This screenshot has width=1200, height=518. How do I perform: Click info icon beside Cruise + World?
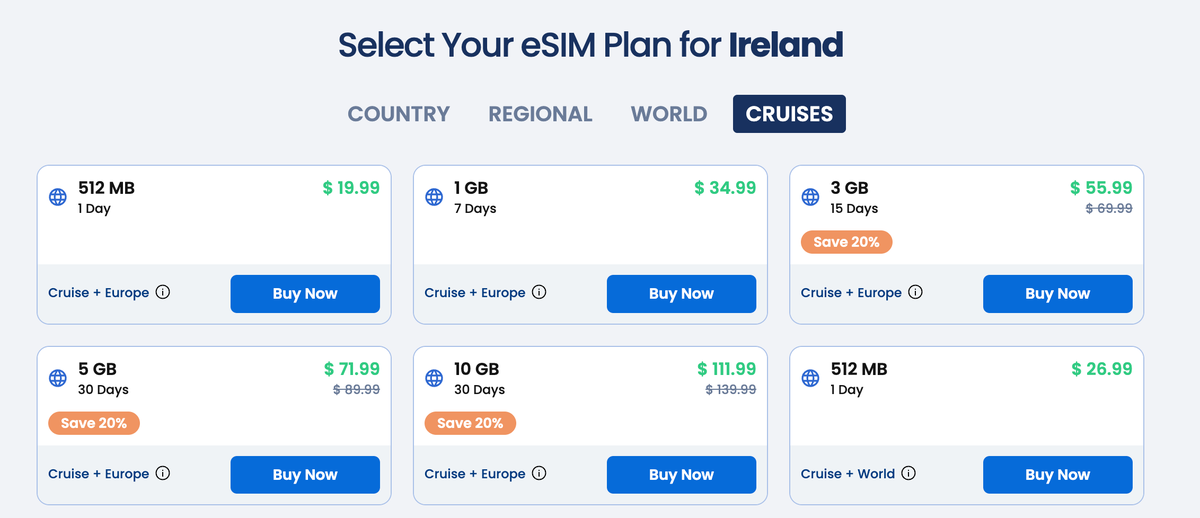click(x=909, y=474)
